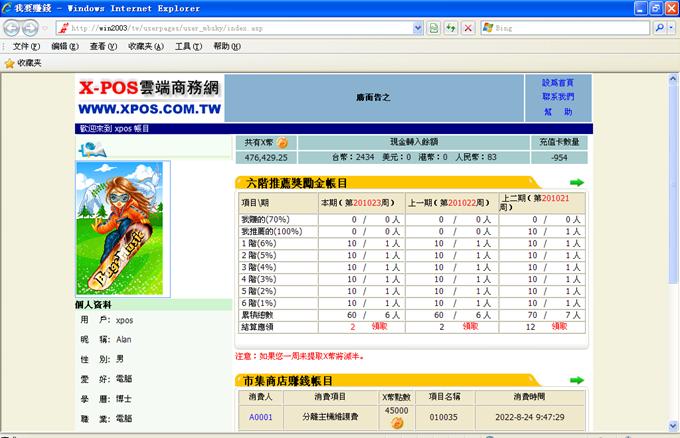Open the 文件 menu
Image resolution: width=680 pixels, height=438 pixels.
click(26, 46)
